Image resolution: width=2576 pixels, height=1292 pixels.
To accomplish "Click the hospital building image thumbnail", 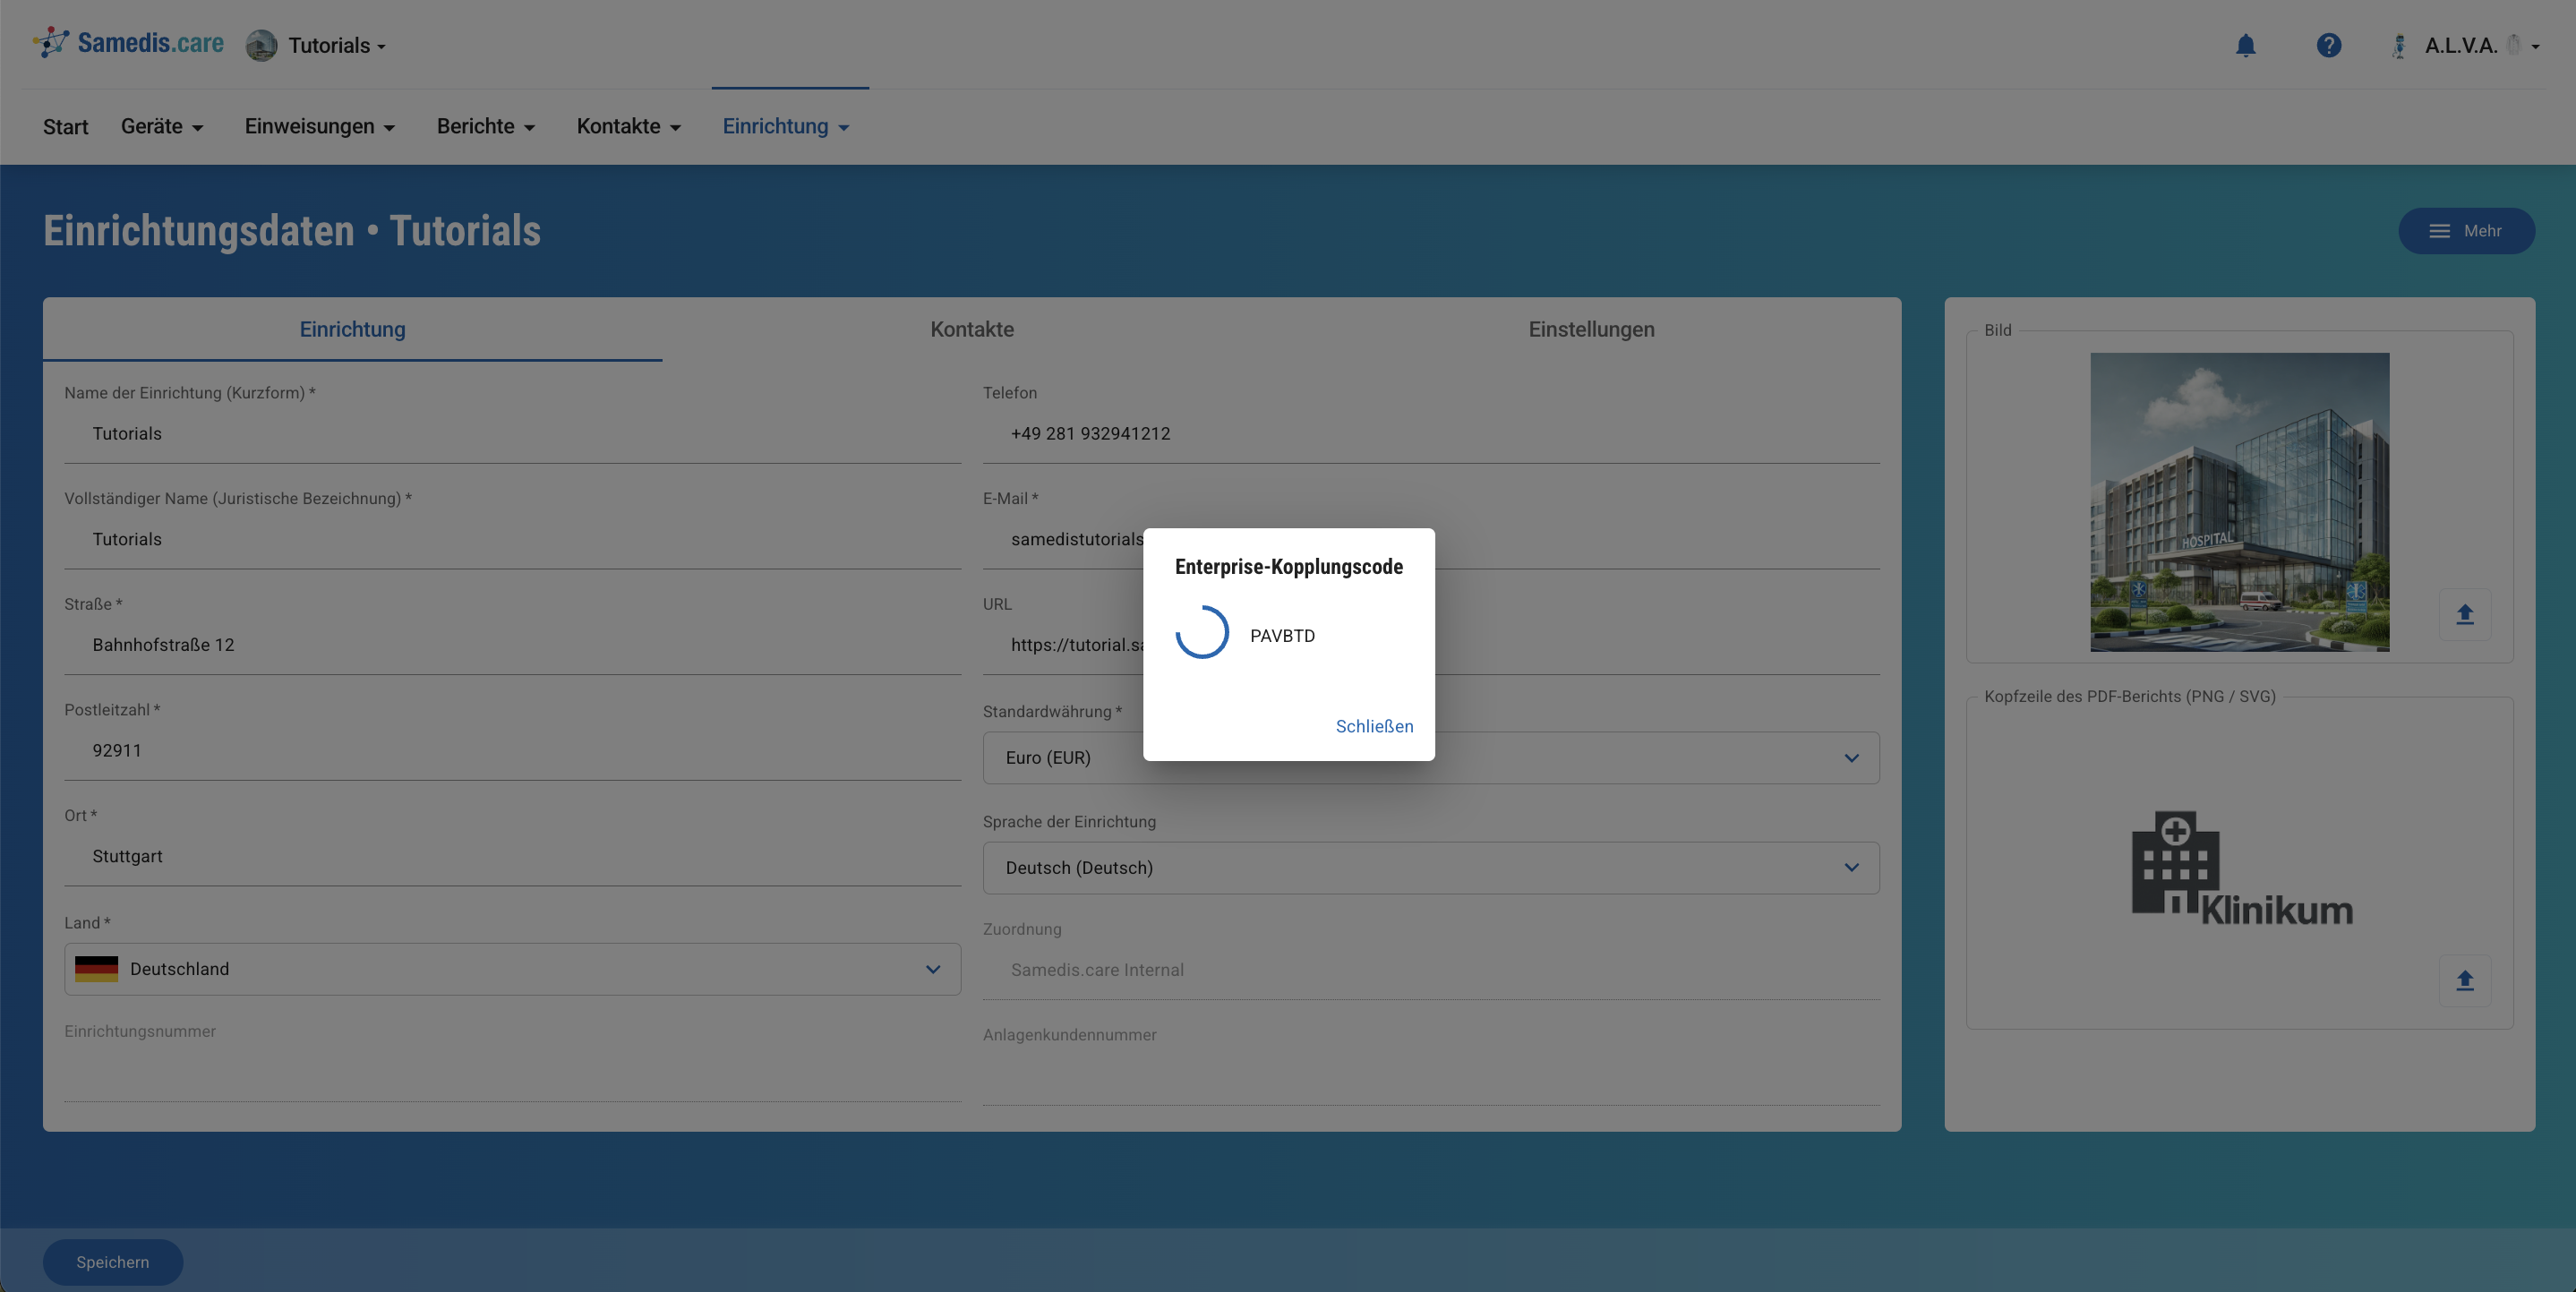I will (x=2238, y=502).
